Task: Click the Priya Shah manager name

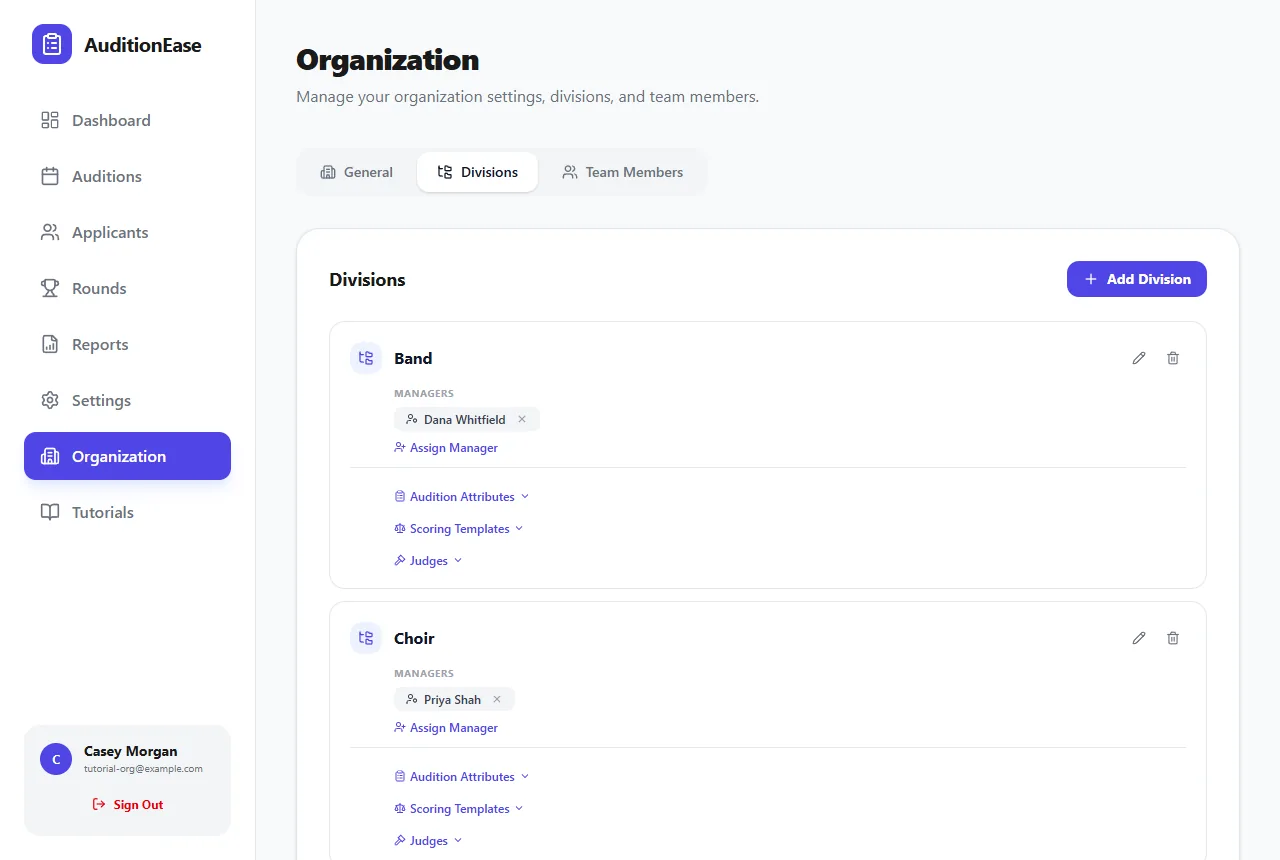Action: click(x=452, y=700)
